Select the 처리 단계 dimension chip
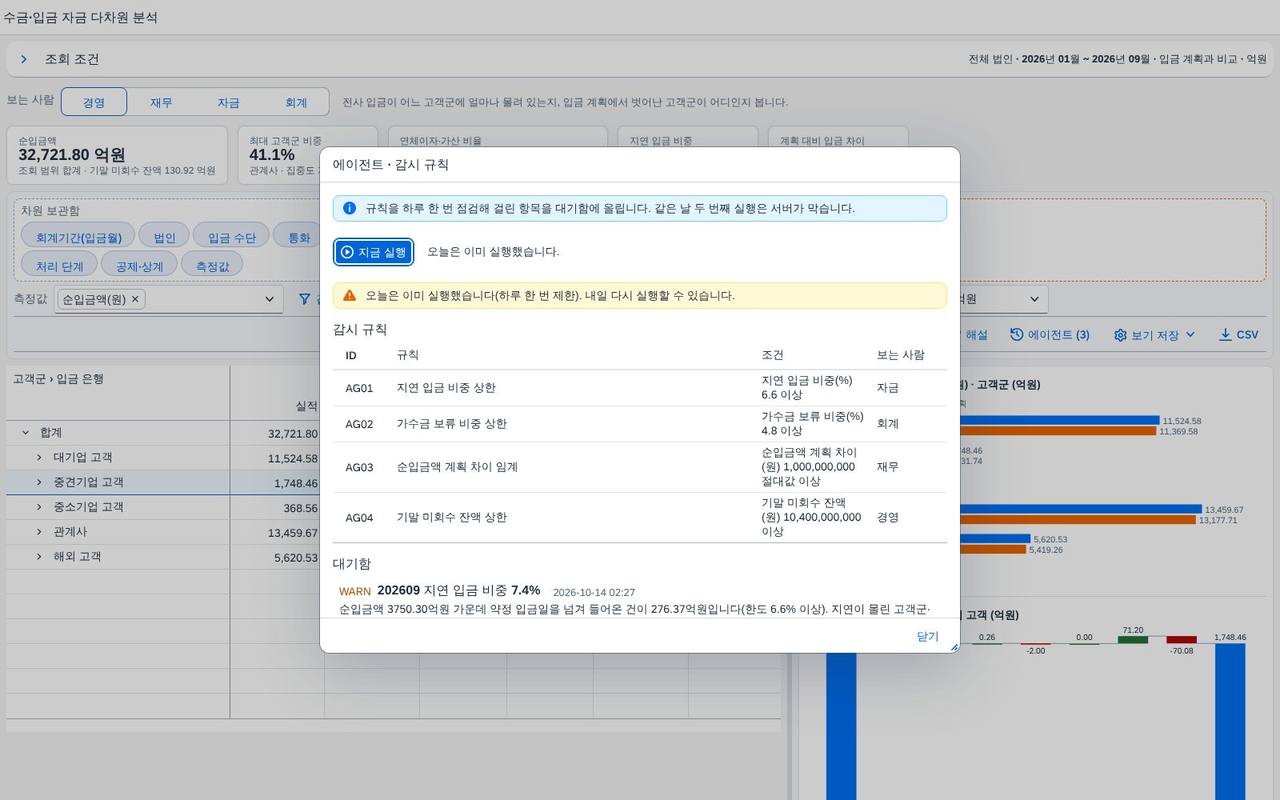Image resolution: width=1280 pixels, height=800 pixels. [60, 266]
